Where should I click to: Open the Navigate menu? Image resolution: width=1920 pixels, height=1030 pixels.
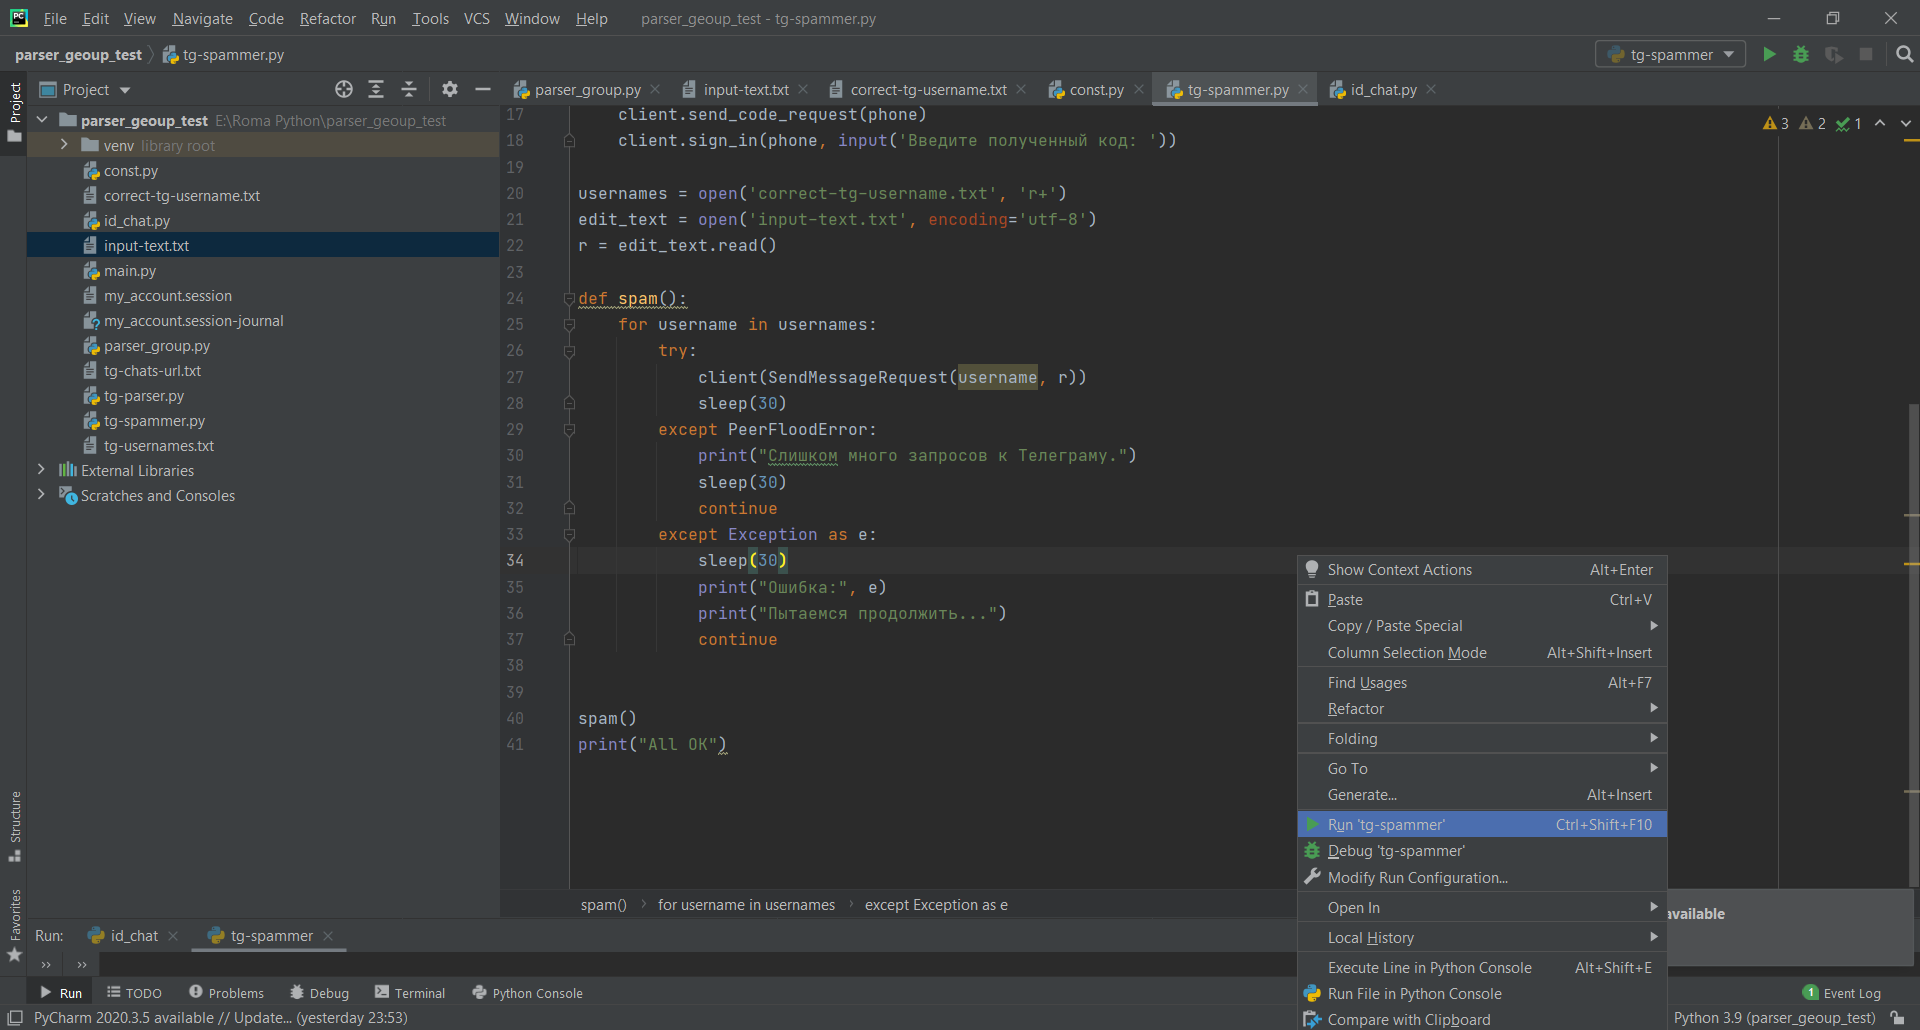pyautogui.click(x=202, y=18)
